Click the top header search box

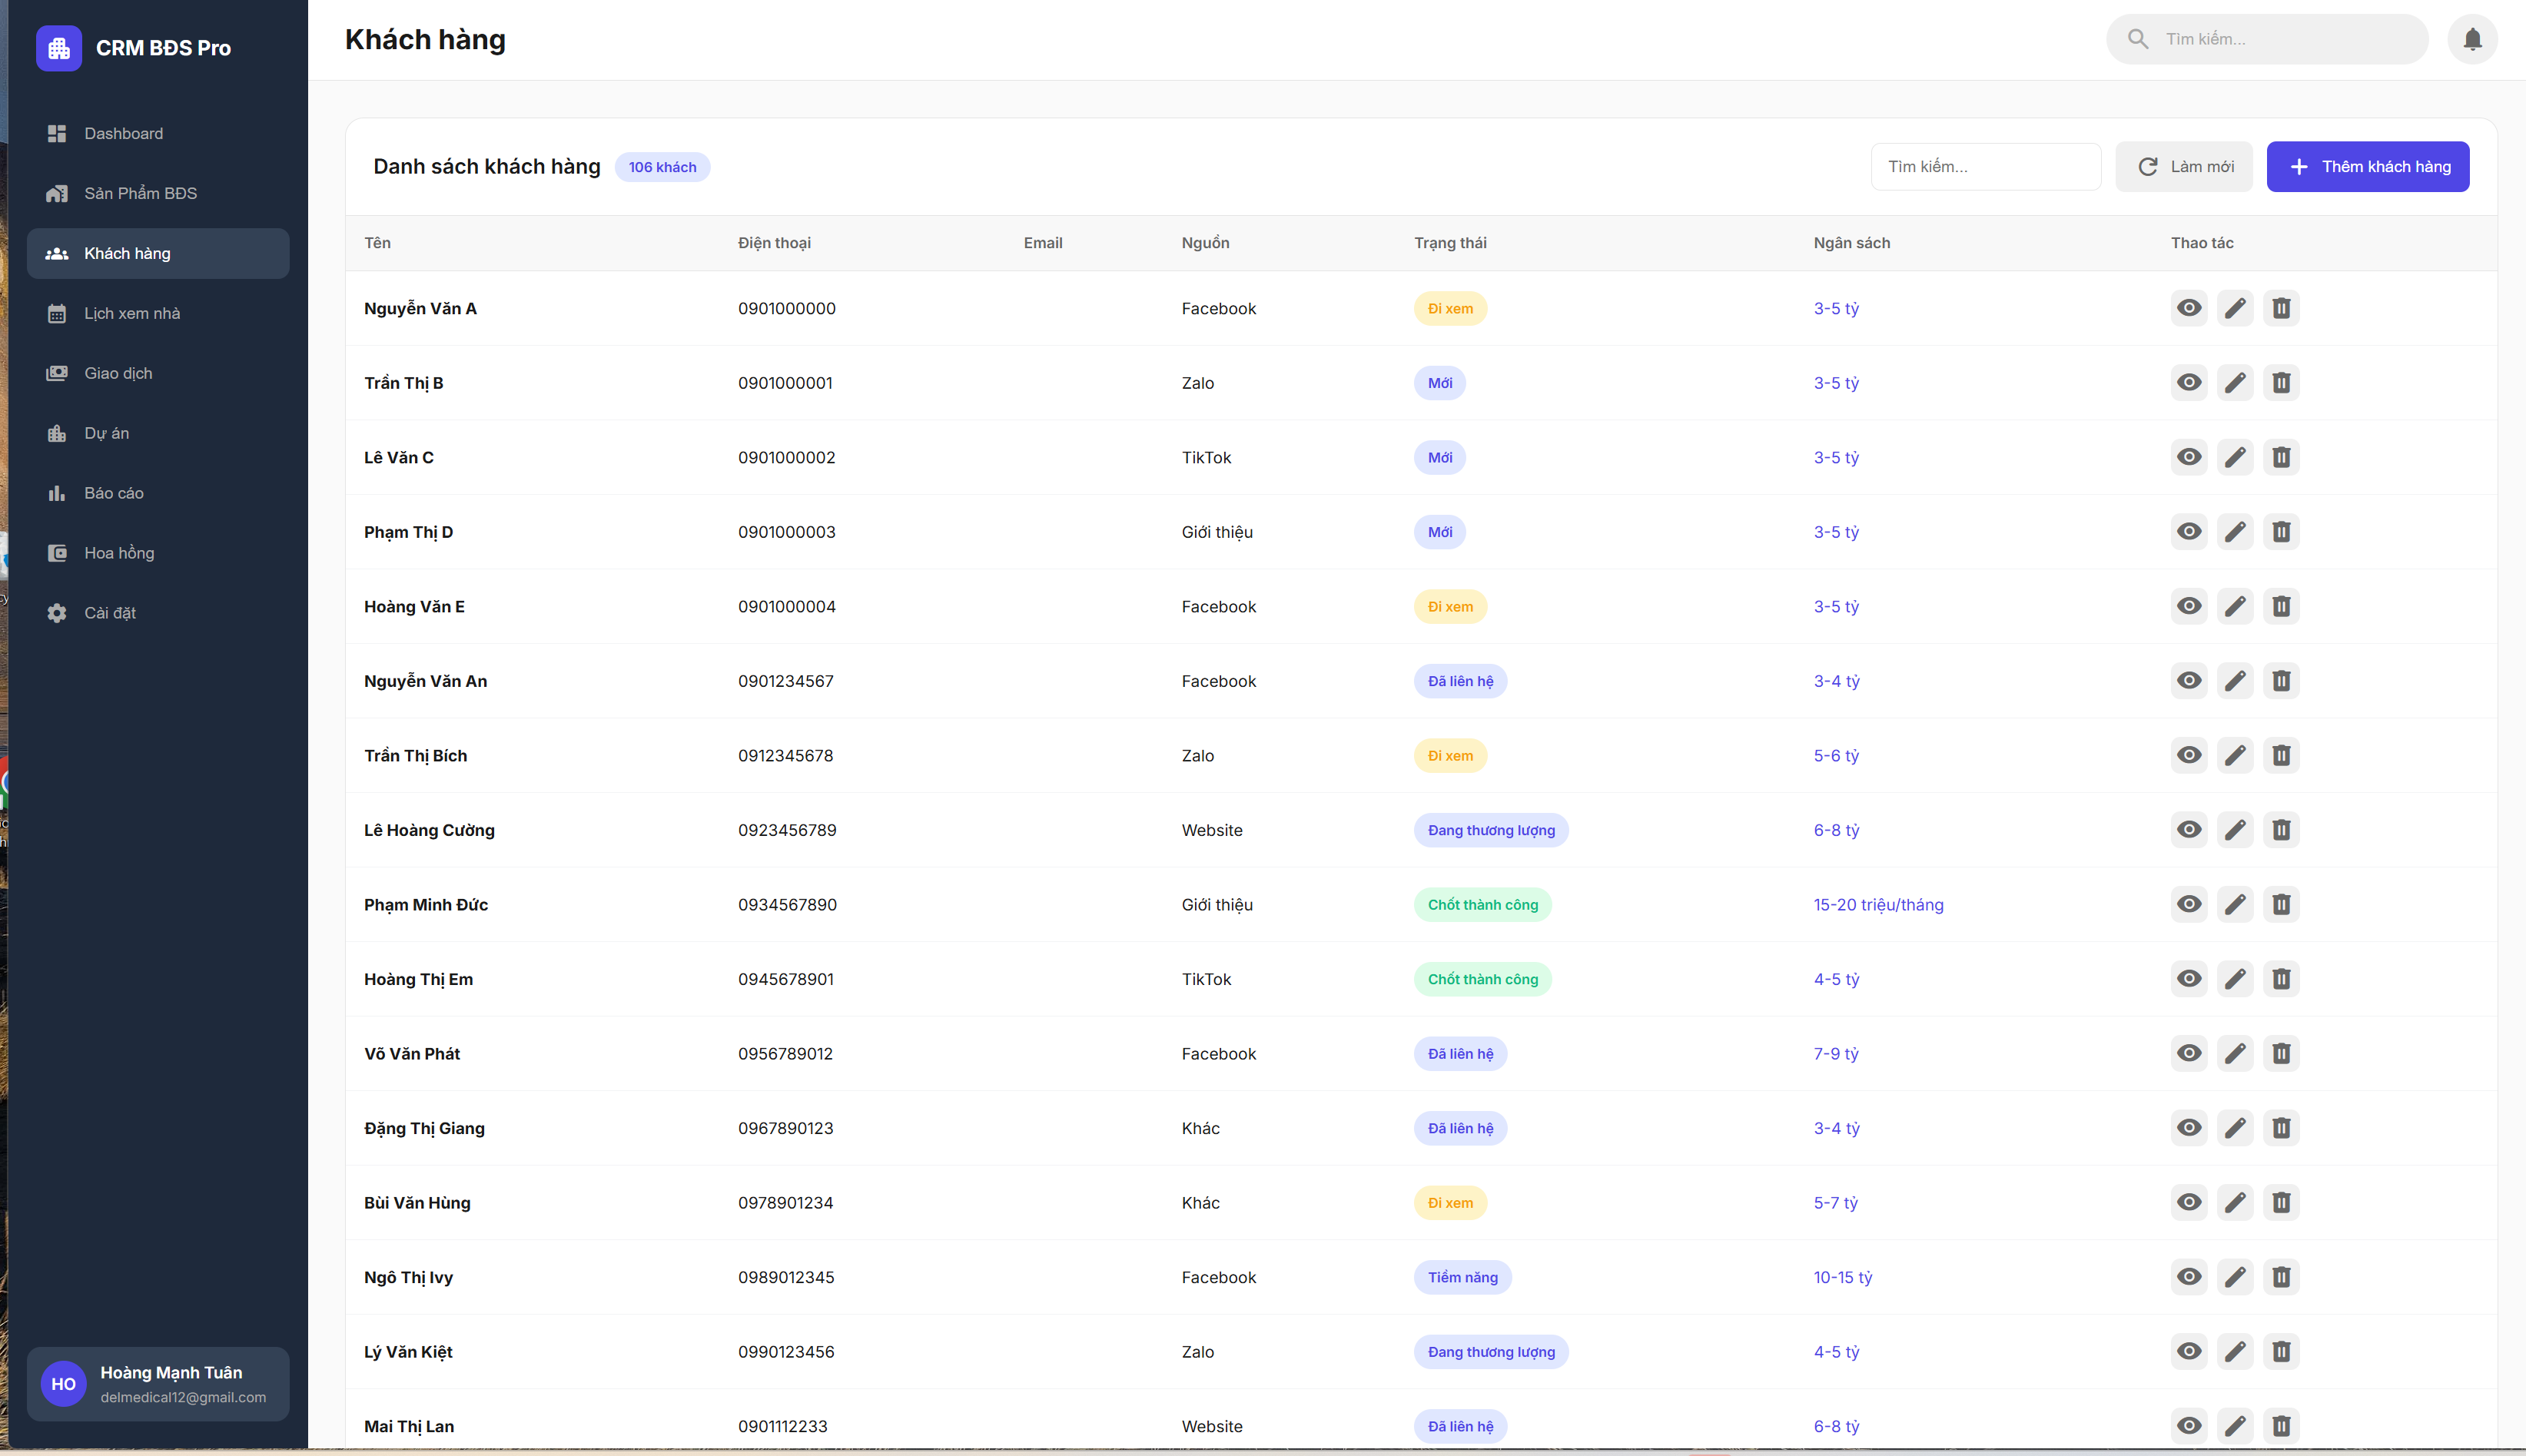(x=2285, y=39)
